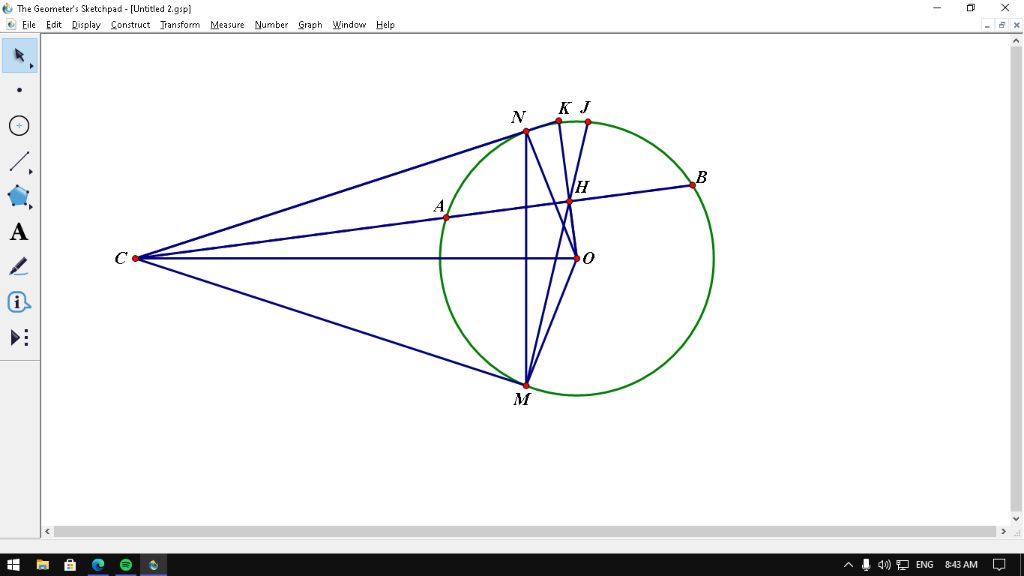Viewport: 1024px width, 576px height.
Task: Click the Sketchpad taskbar icon
Action: [x=153, y=565]
